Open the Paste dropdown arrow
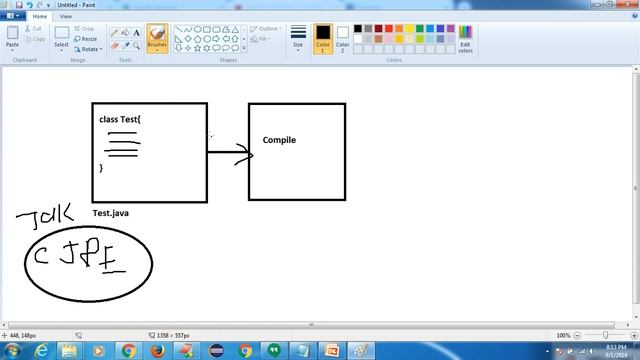Viewport: 640px width, 360px height. click(12, 50)
